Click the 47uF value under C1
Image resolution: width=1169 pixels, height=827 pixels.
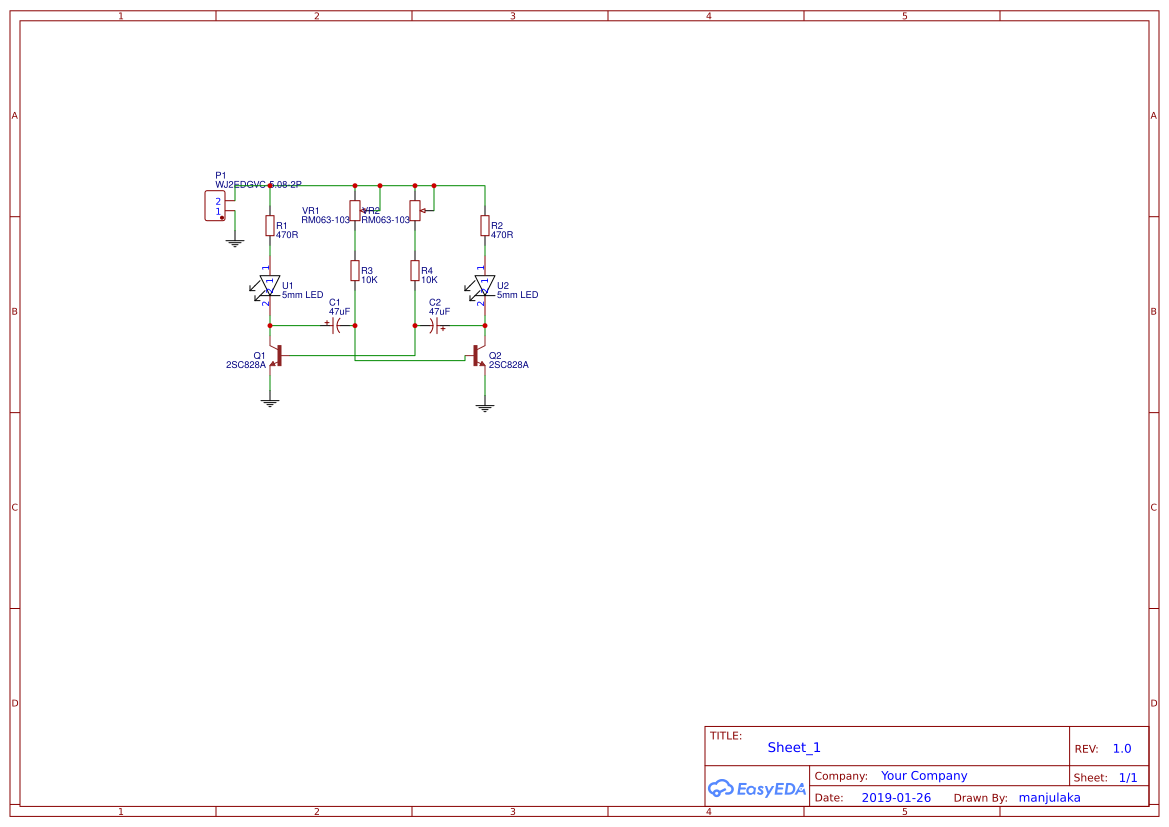coord(339,312)
